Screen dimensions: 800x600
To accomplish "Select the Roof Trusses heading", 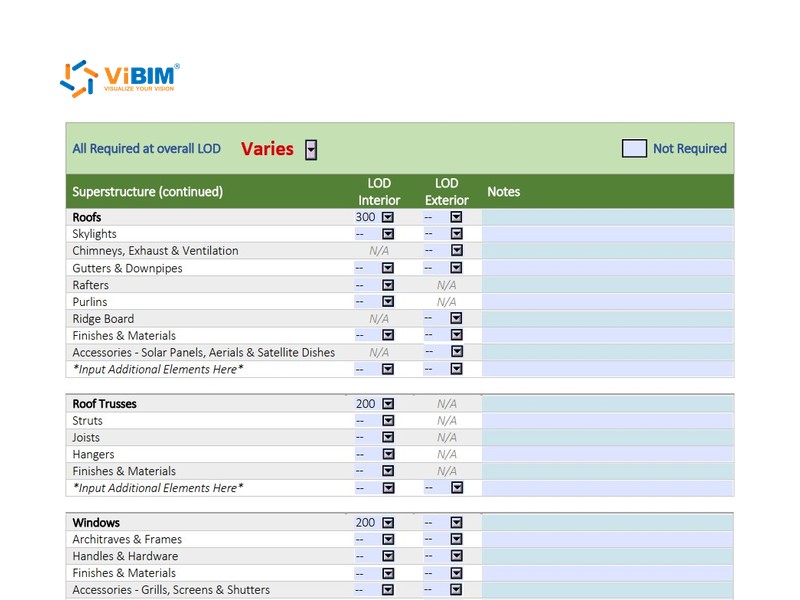I will click(x=105, y=404).
